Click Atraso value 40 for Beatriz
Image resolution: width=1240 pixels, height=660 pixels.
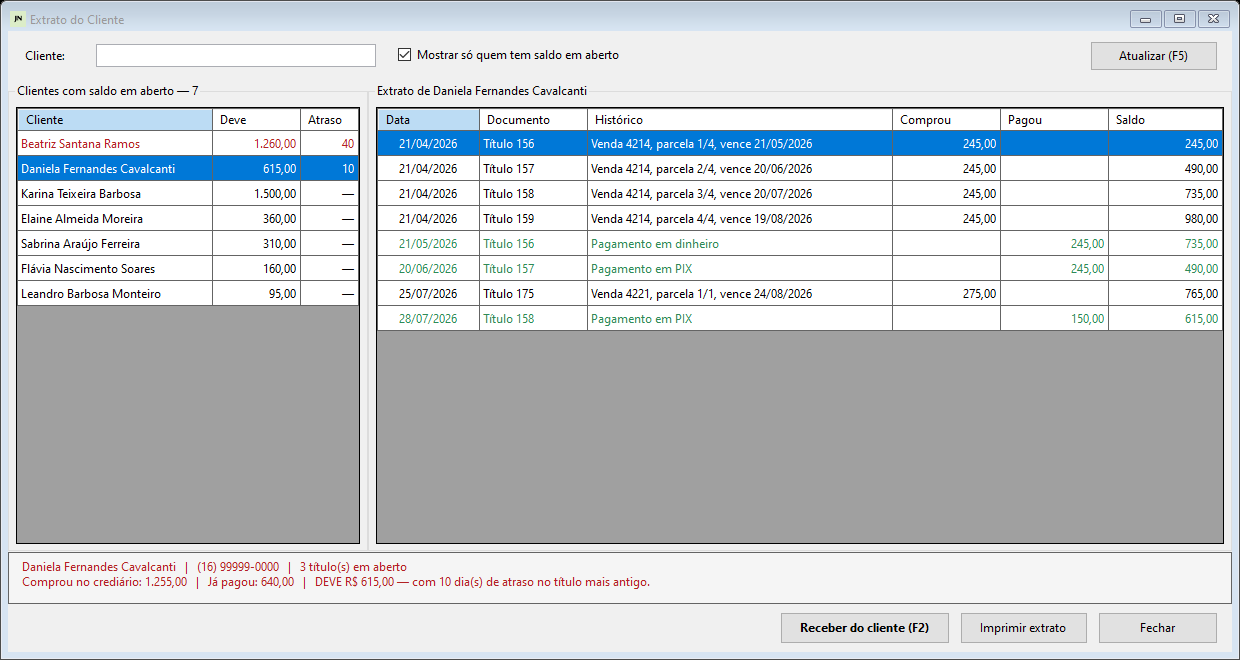coord(347,144)
